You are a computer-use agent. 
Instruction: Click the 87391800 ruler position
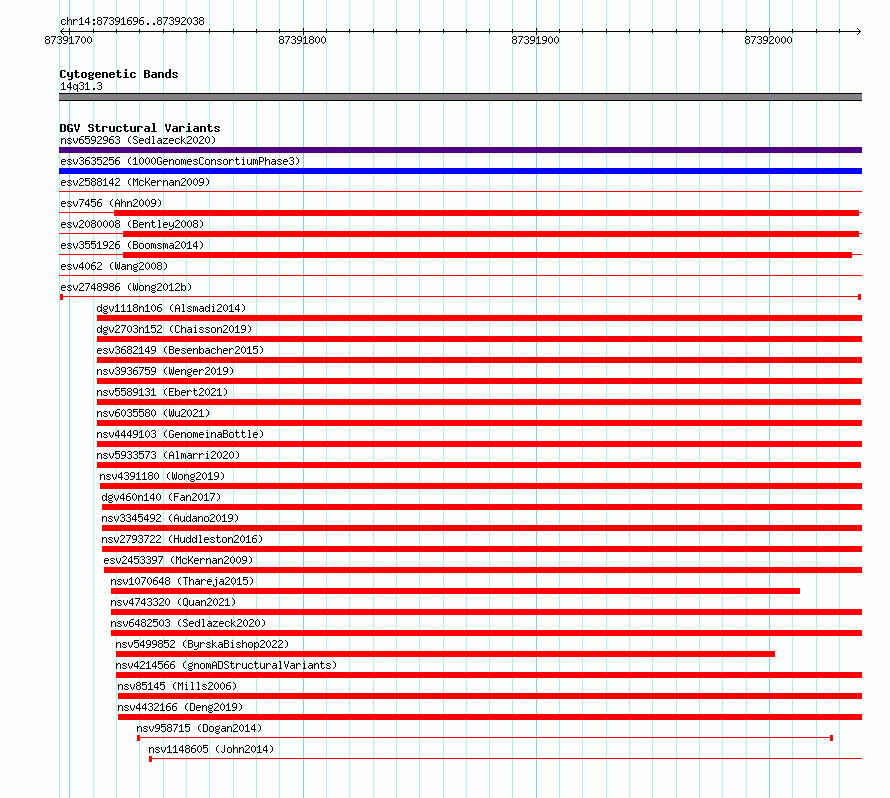[x=303, y=40]
